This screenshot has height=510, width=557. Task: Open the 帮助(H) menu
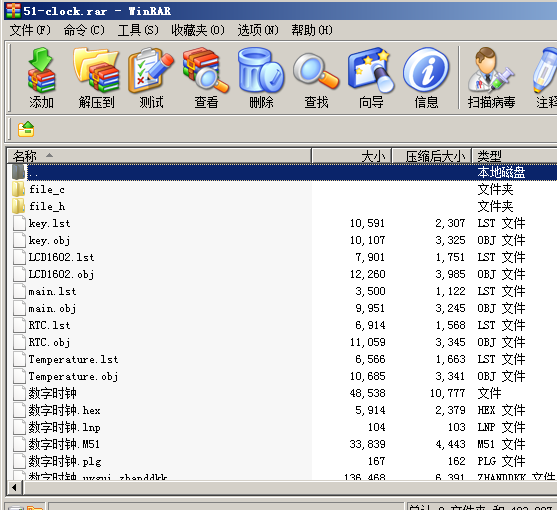(x=312, y=30)
